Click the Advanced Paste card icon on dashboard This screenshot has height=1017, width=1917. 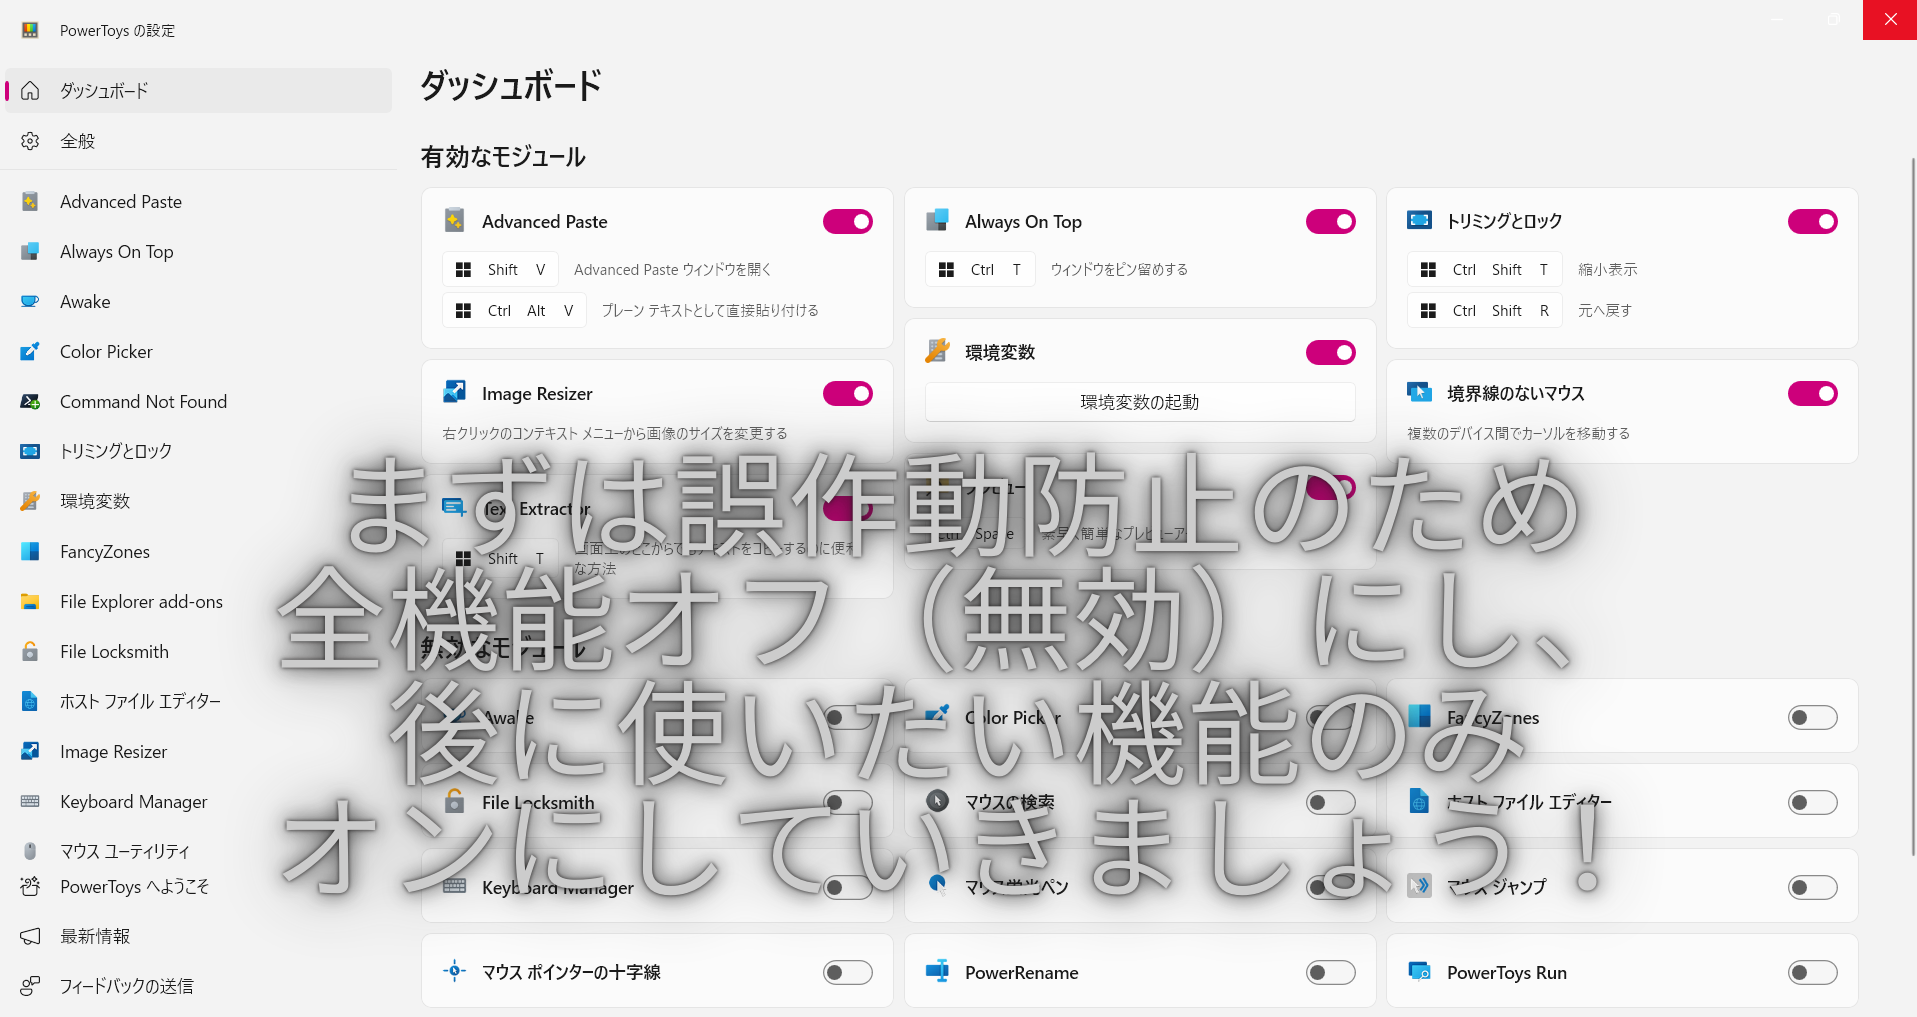coord(455,220)
